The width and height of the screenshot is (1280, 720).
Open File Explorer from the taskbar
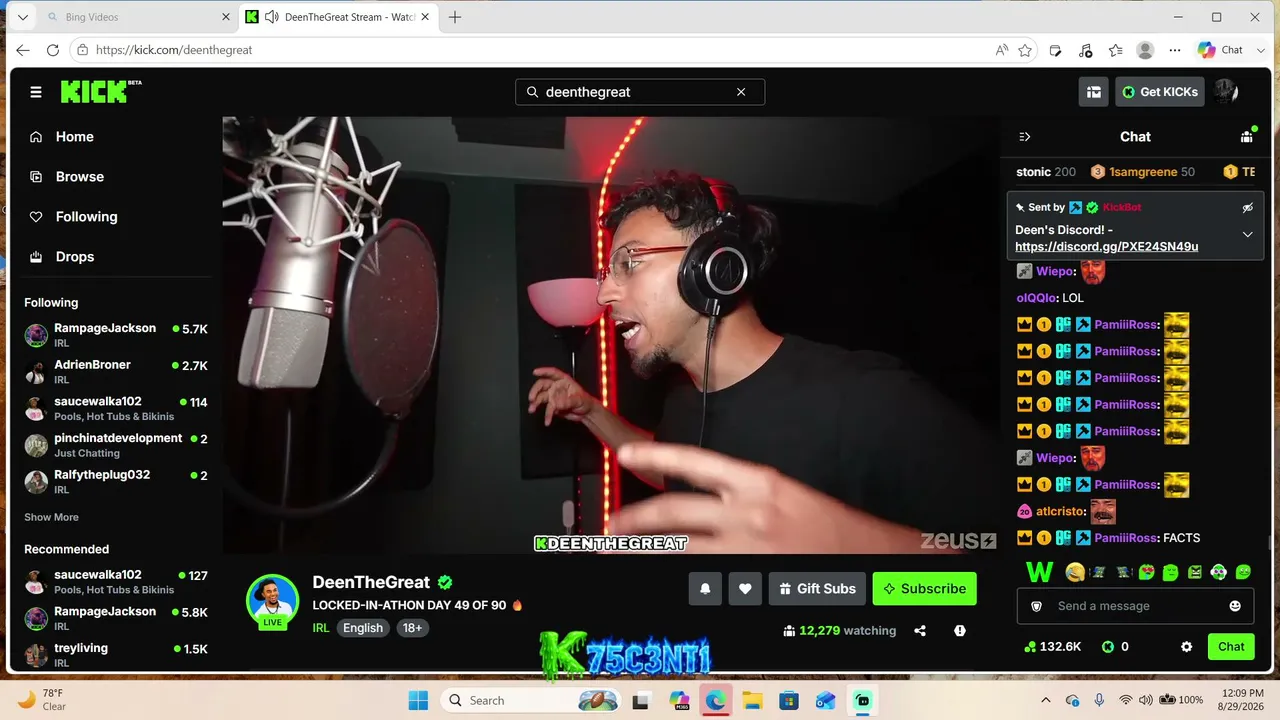[x=752, y=701]
